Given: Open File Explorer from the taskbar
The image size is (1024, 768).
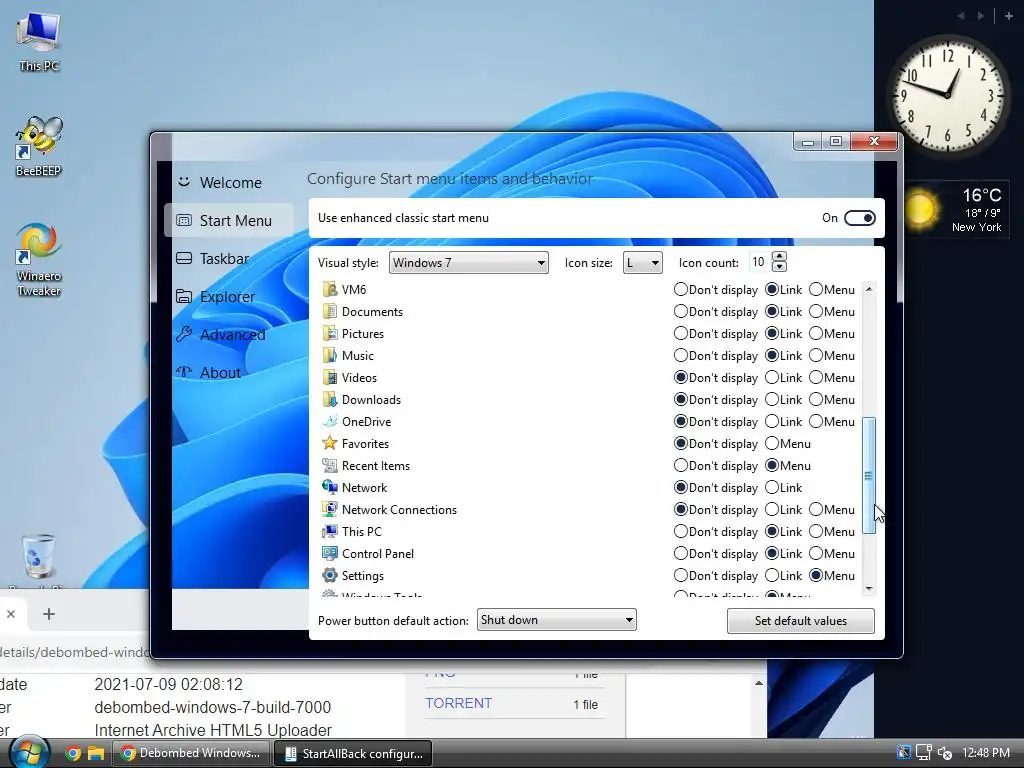Looking at the screenshot, I should [x=96, y=754].
